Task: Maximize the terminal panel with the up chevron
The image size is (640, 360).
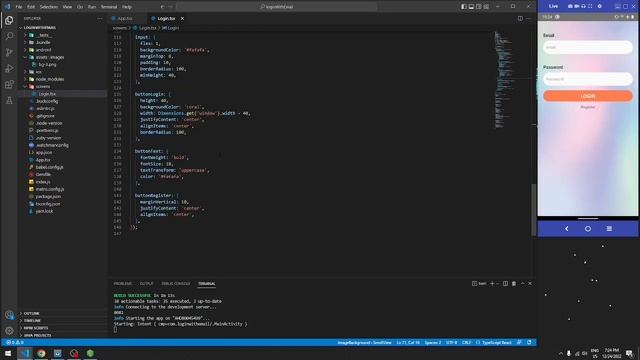Action: click(x=522, y=283)
